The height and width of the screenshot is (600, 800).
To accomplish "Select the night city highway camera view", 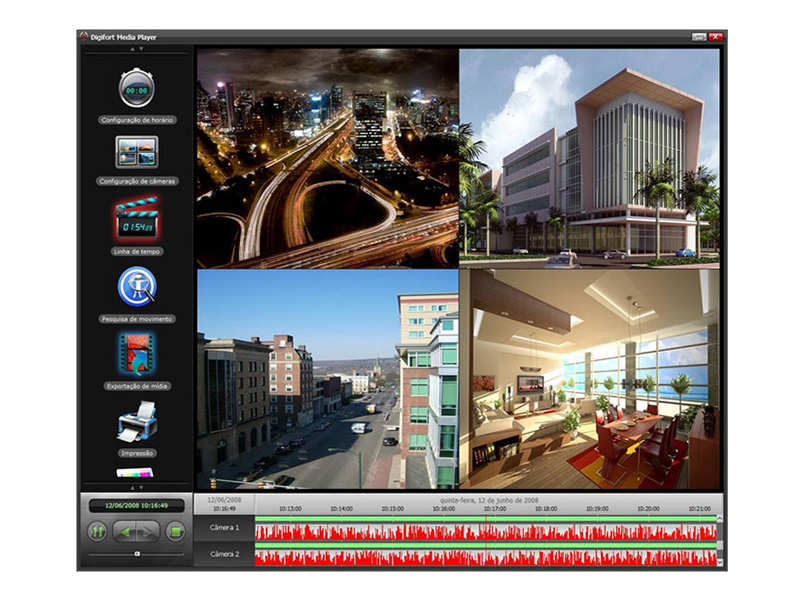I will tap(326, 158).
